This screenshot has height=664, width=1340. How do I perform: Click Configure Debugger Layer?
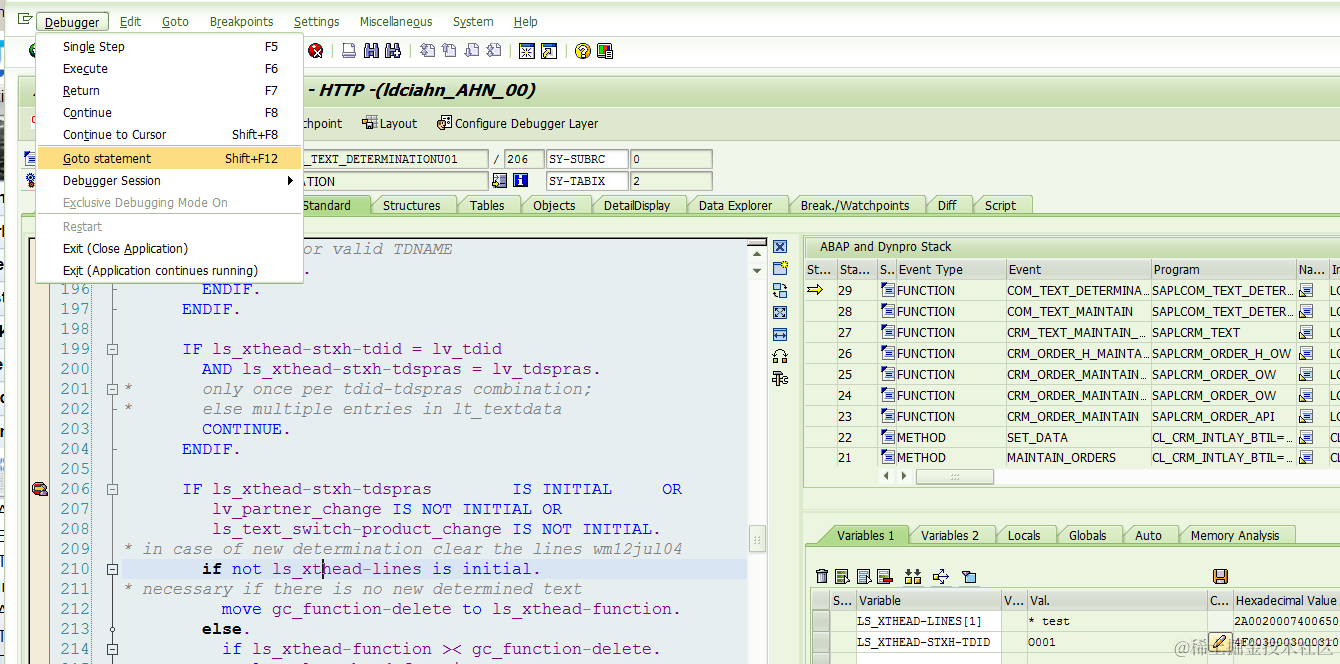coord(518,123)
